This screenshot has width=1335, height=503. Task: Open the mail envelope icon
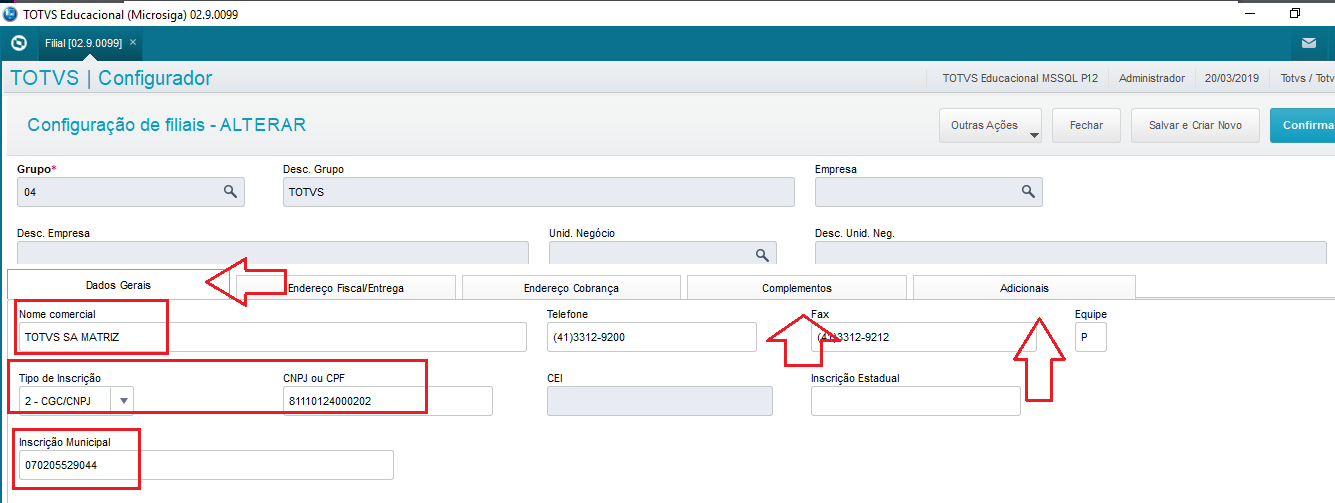1309,43
